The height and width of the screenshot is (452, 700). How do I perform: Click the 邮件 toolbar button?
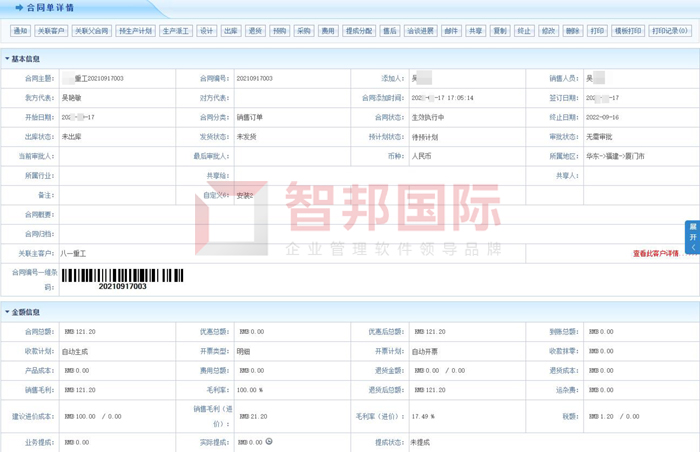[451, 31]
